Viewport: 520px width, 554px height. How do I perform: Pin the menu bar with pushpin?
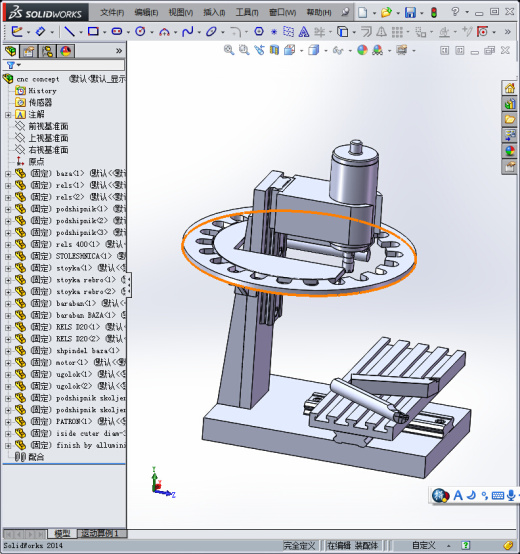pos(345,12)
